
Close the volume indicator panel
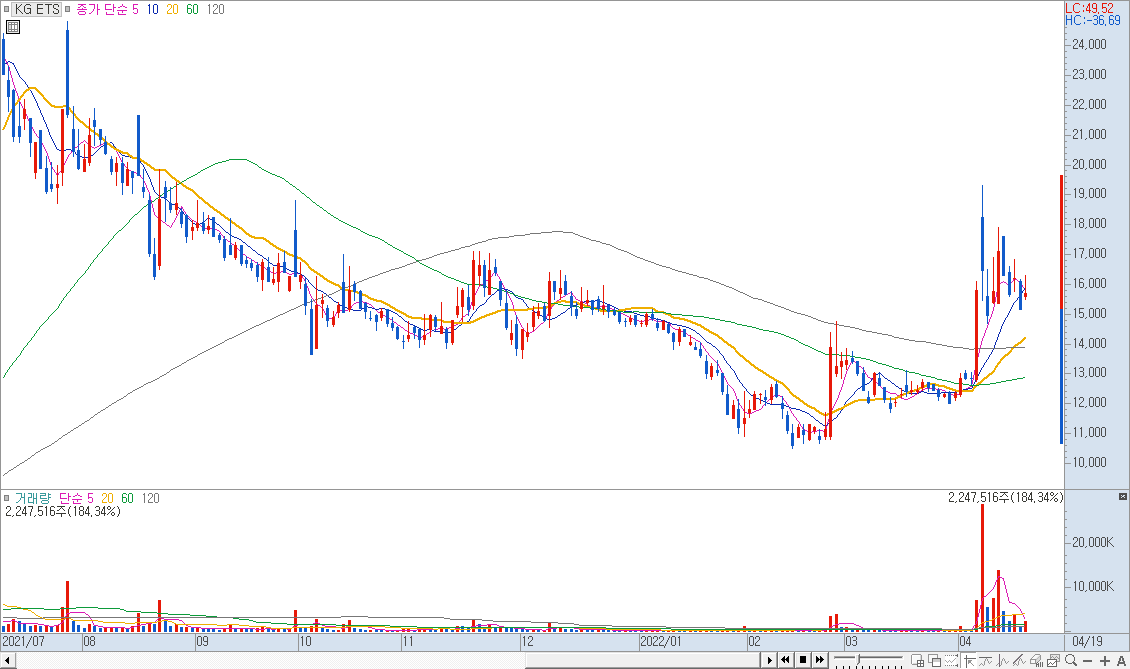1123,497
